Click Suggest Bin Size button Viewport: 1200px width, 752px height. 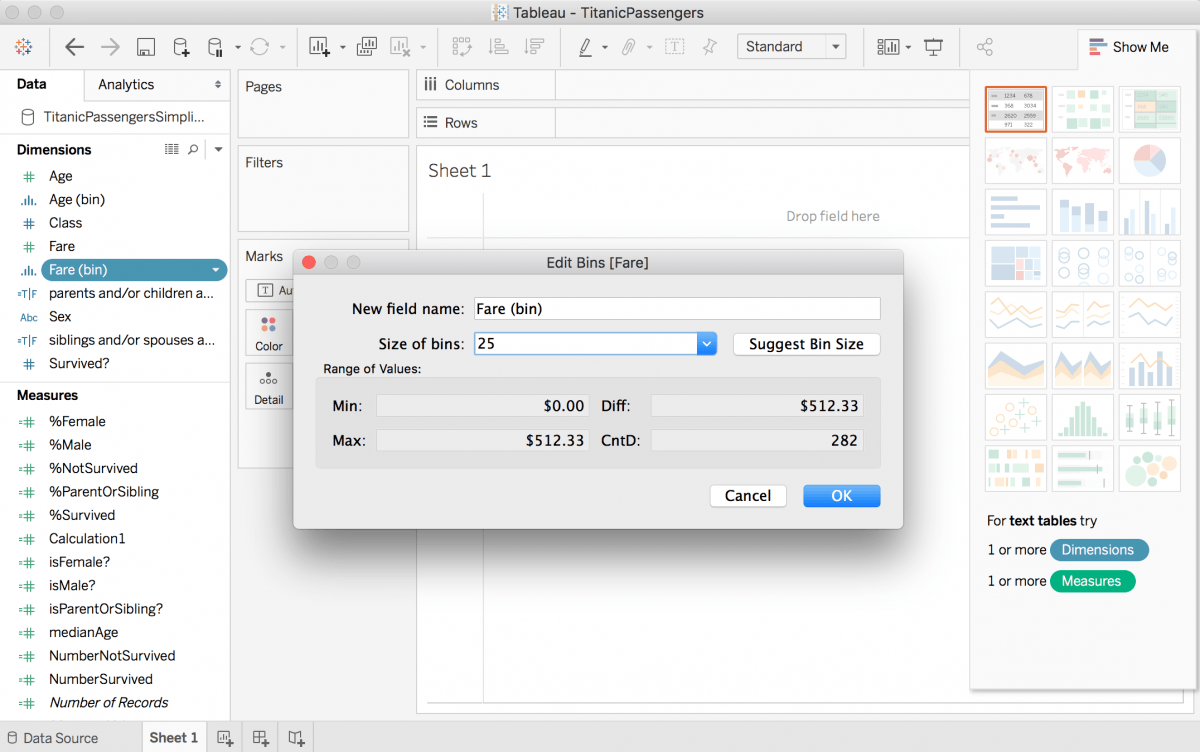click(806, 344)
